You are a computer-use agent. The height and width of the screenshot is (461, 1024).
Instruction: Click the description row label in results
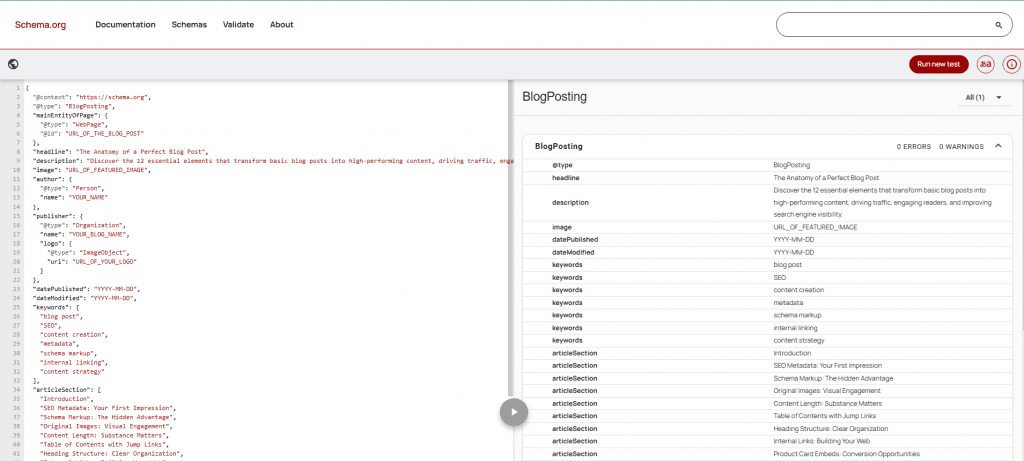point(570,202)
